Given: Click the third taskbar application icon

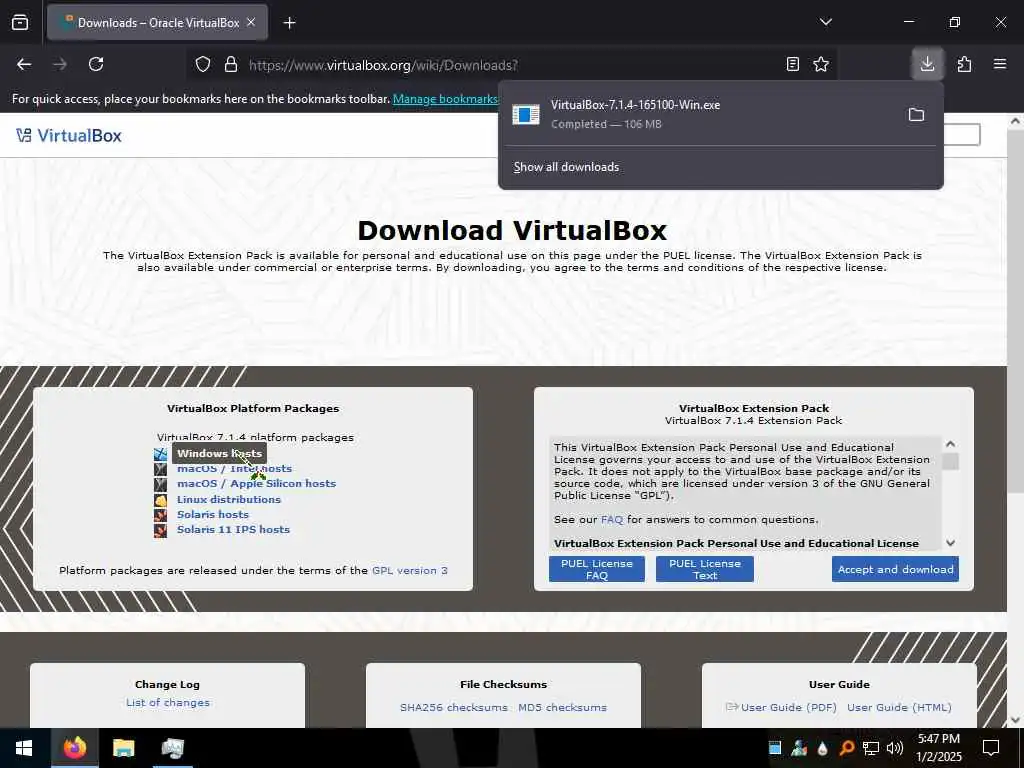Looking at the screenshot, I should [173, 748].
